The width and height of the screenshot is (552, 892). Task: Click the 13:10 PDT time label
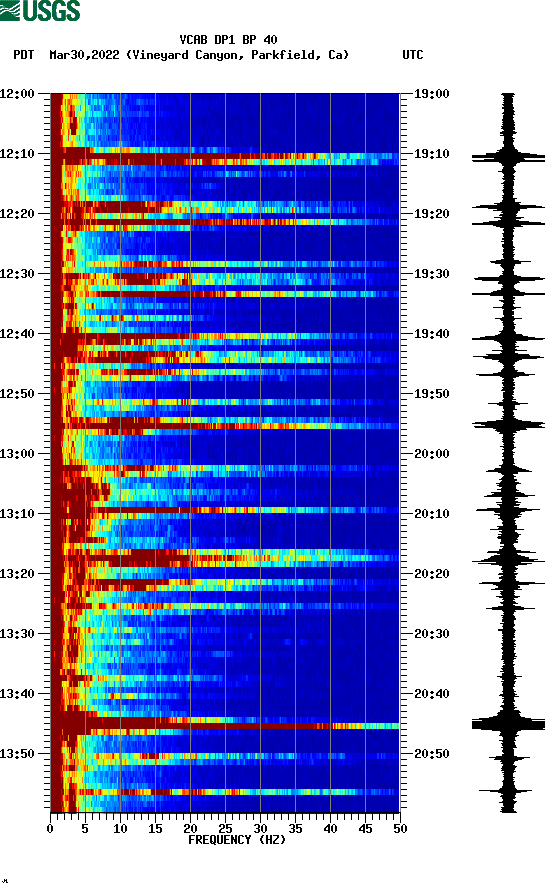(17, 514)
